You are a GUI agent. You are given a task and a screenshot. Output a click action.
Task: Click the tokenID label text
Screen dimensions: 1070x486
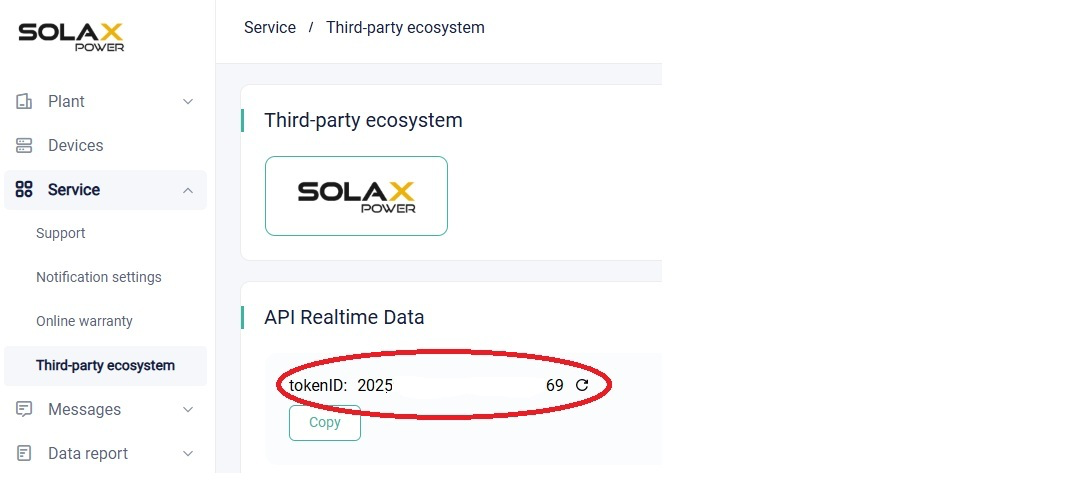[x=319, y=386]
